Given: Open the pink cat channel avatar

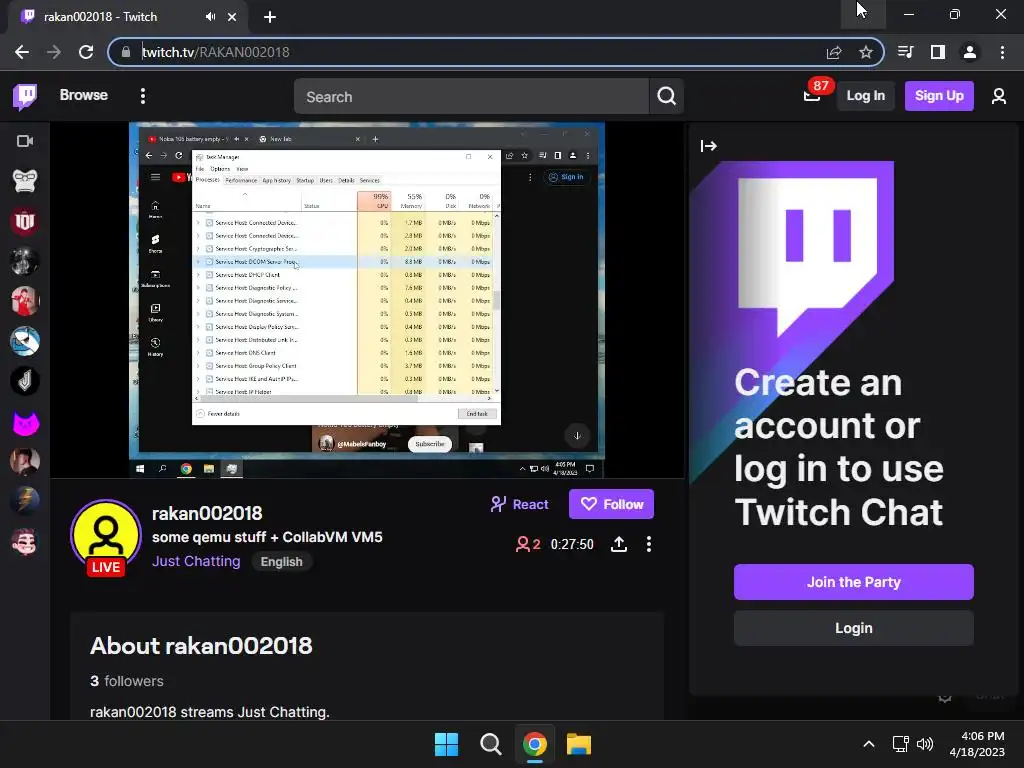Looking at the screenshot, I should pos(25,422).
